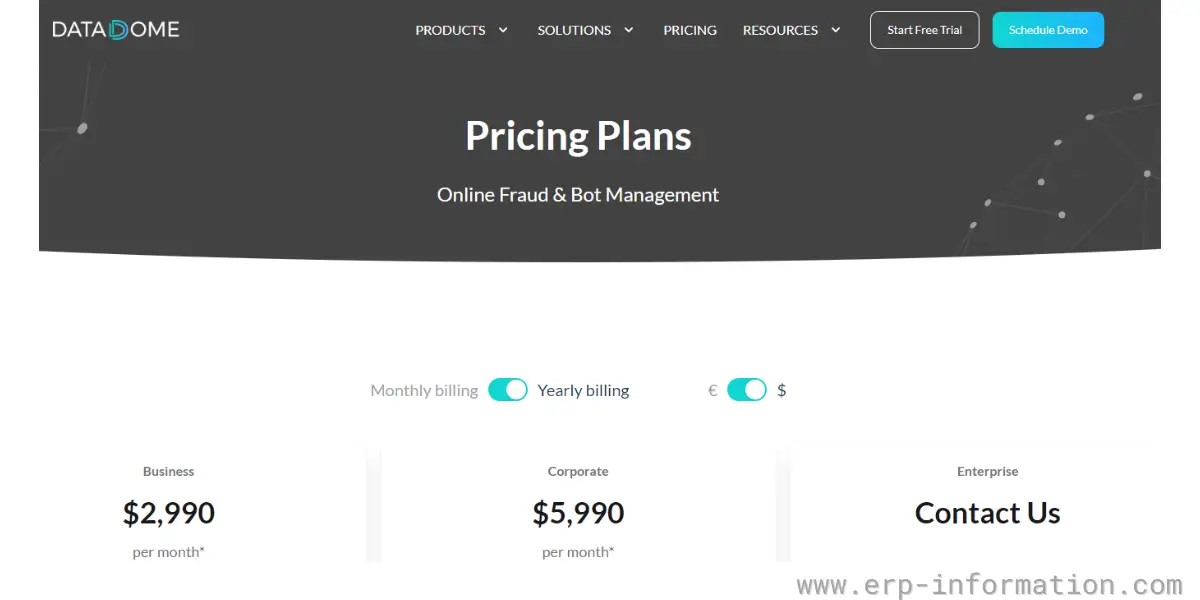Go to the Pricing page

690,30
